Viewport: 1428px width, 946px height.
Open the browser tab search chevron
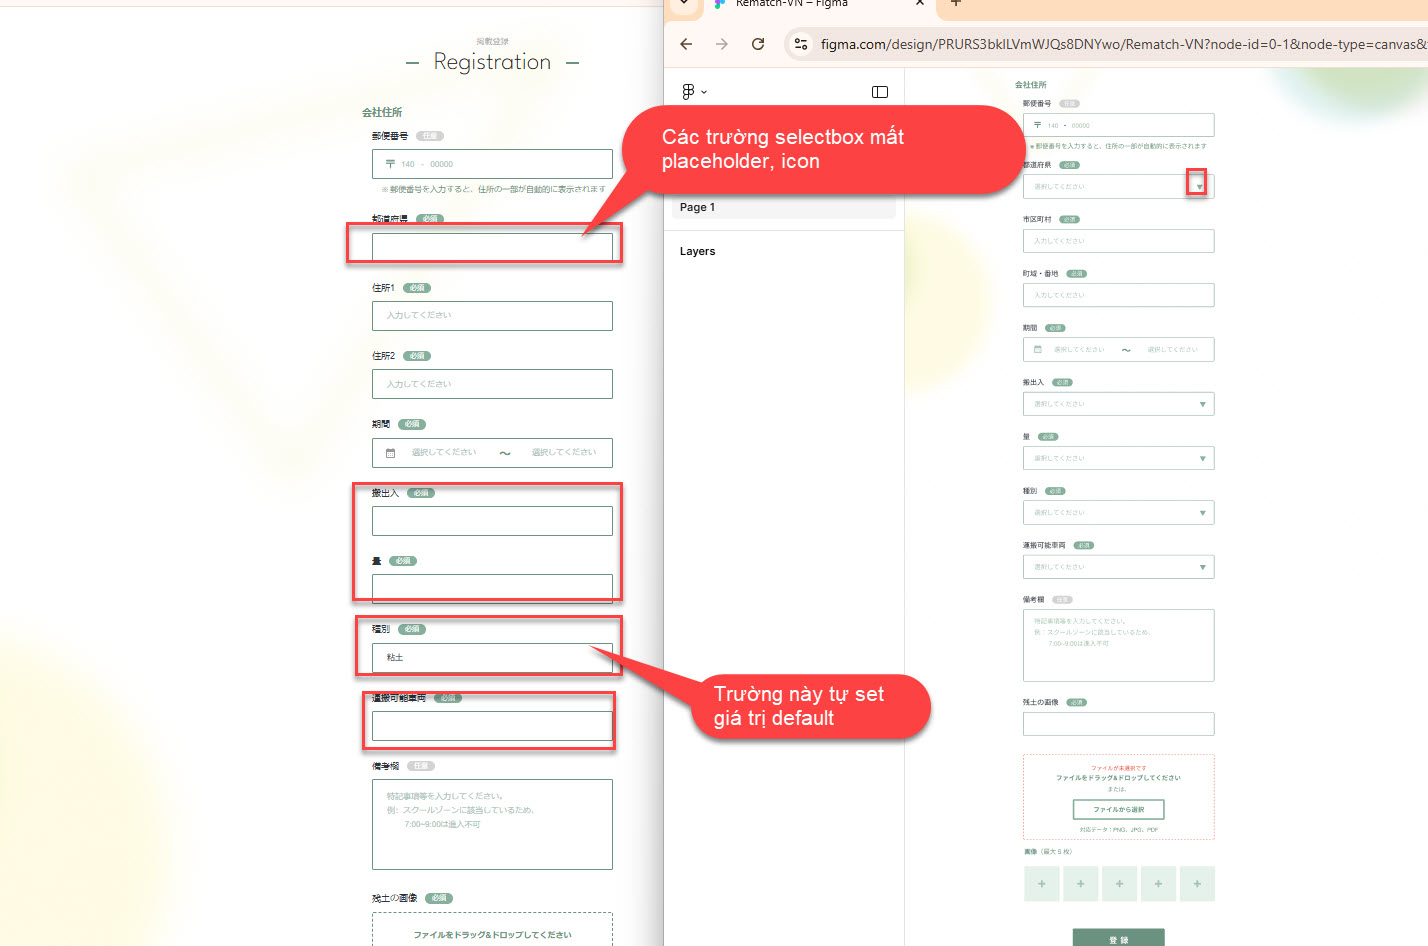[x=684, y=4]
